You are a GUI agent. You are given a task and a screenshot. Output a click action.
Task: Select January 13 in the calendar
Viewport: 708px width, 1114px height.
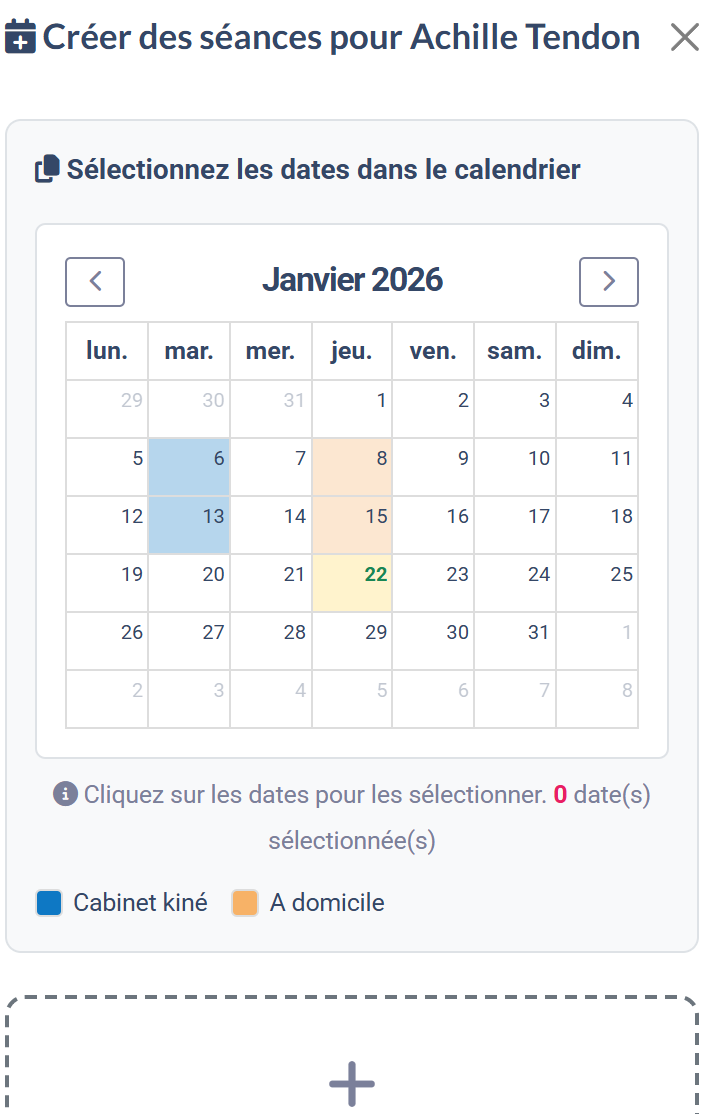[x=189, y=525]
